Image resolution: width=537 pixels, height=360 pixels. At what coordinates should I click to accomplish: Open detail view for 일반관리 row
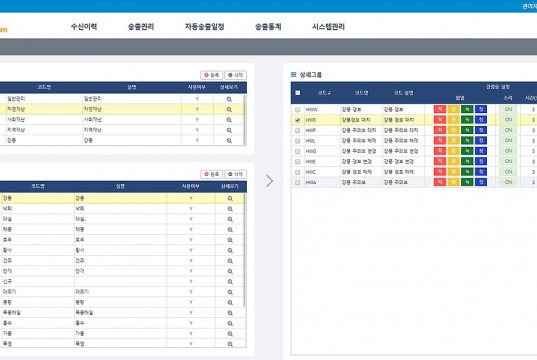[229, 99]
